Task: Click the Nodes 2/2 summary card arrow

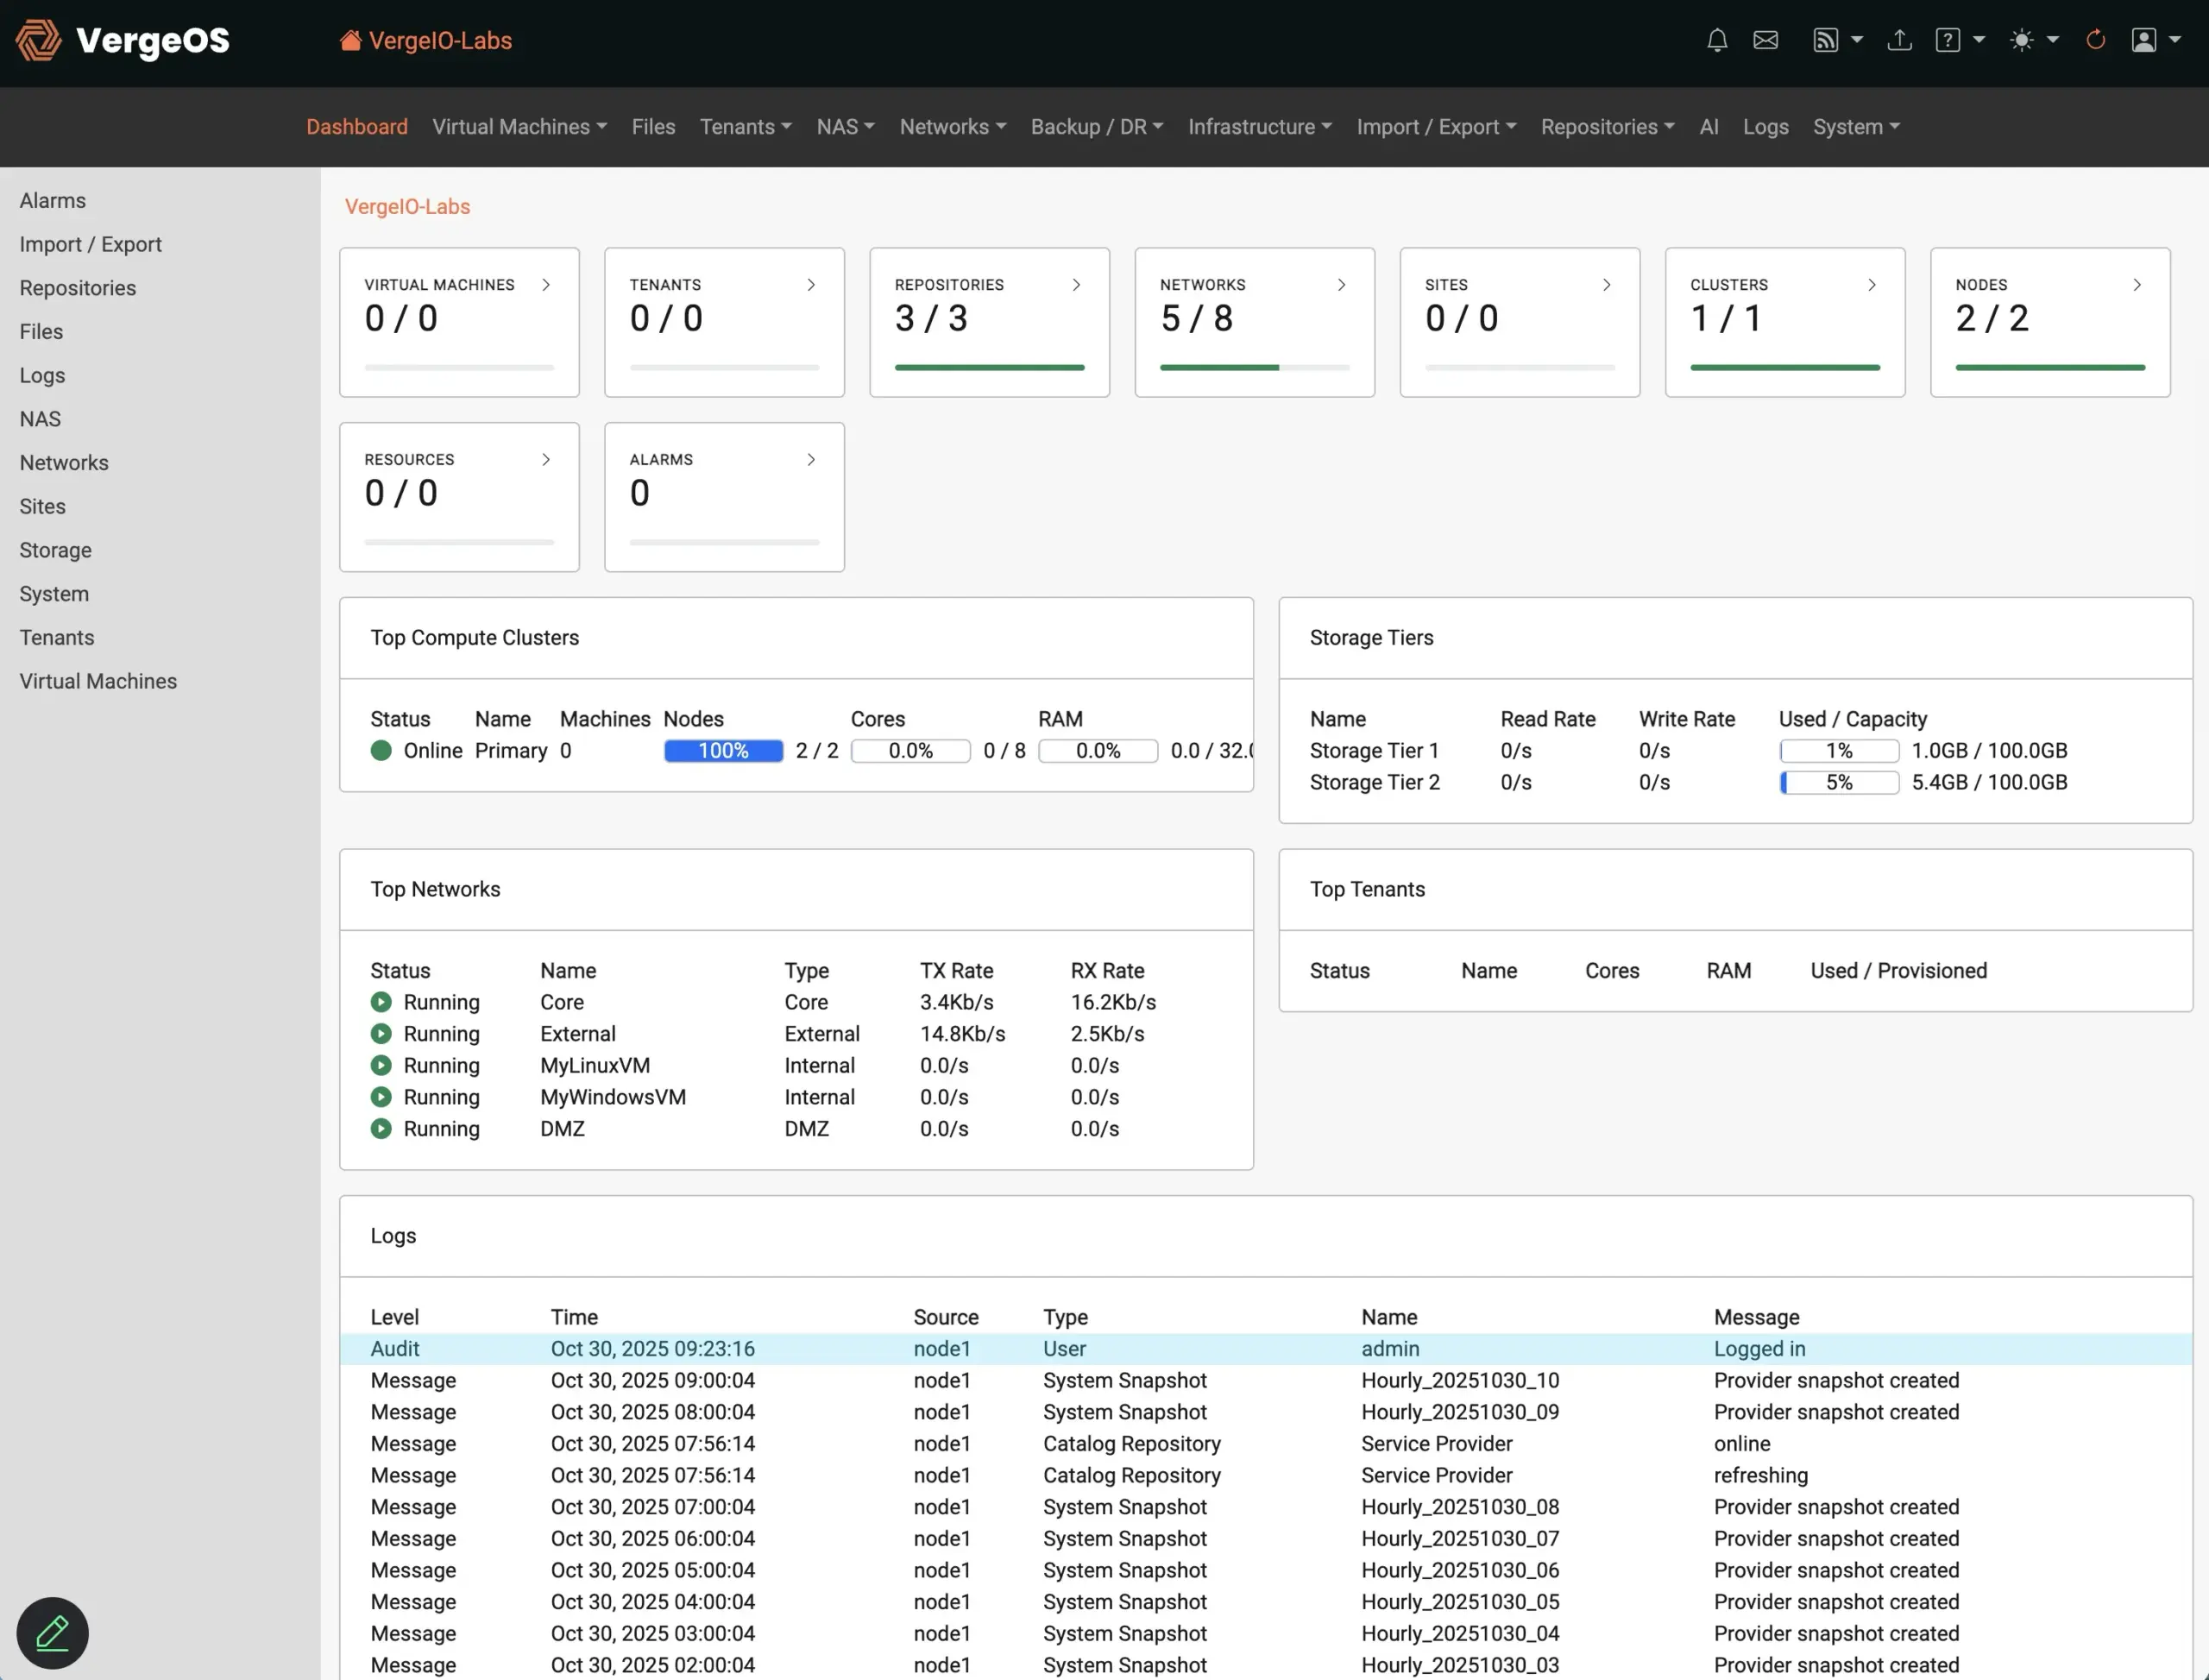Action: pos(2137,284)
